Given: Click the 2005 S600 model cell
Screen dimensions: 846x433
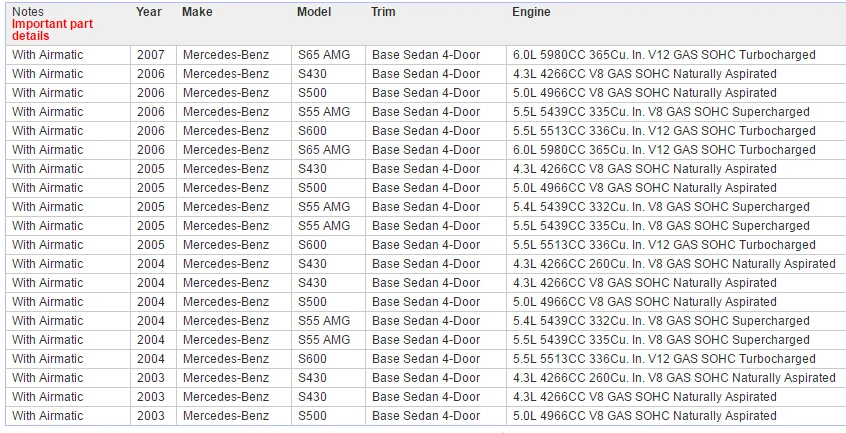Looking at the screenshot, I should click(x=328, y=245).
